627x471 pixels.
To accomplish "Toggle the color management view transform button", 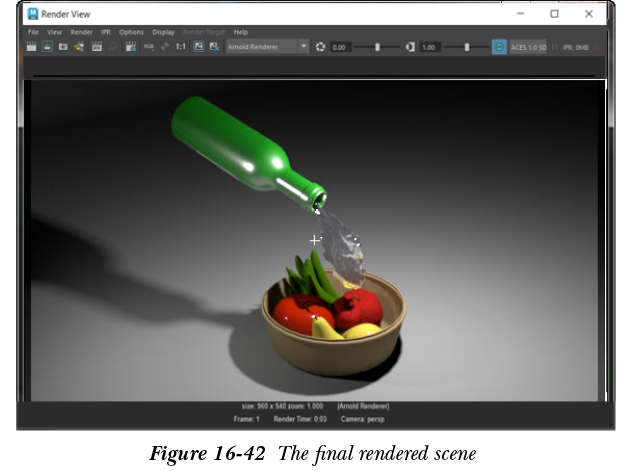I will (499, 47).
